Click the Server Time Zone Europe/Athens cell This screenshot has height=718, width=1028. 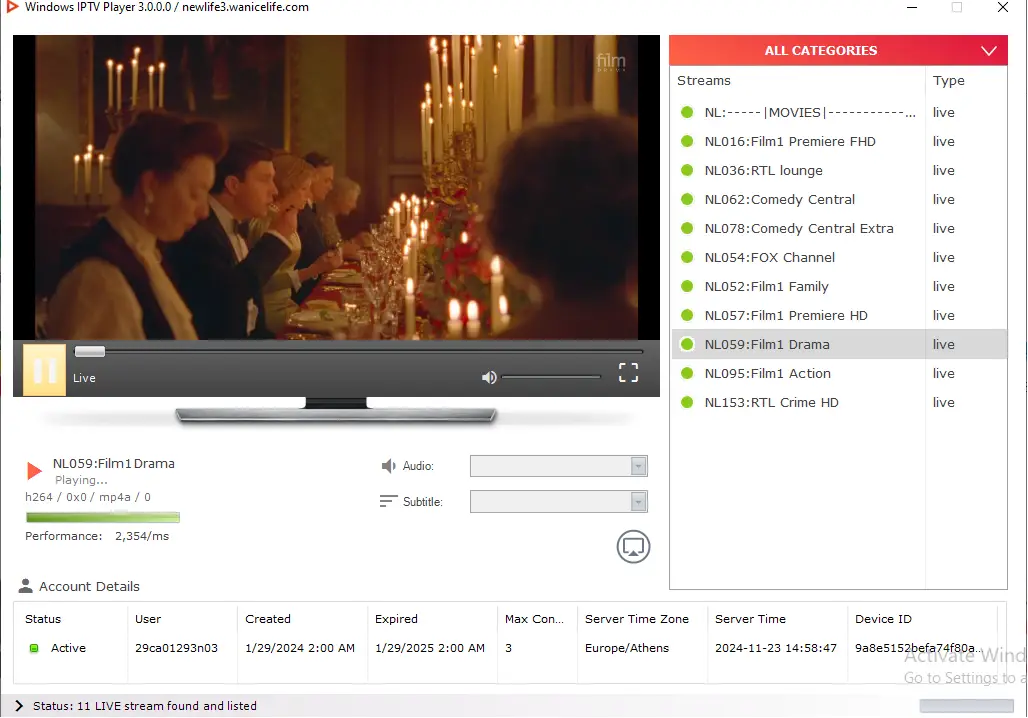pyautogui.click(x=627, y=648)
